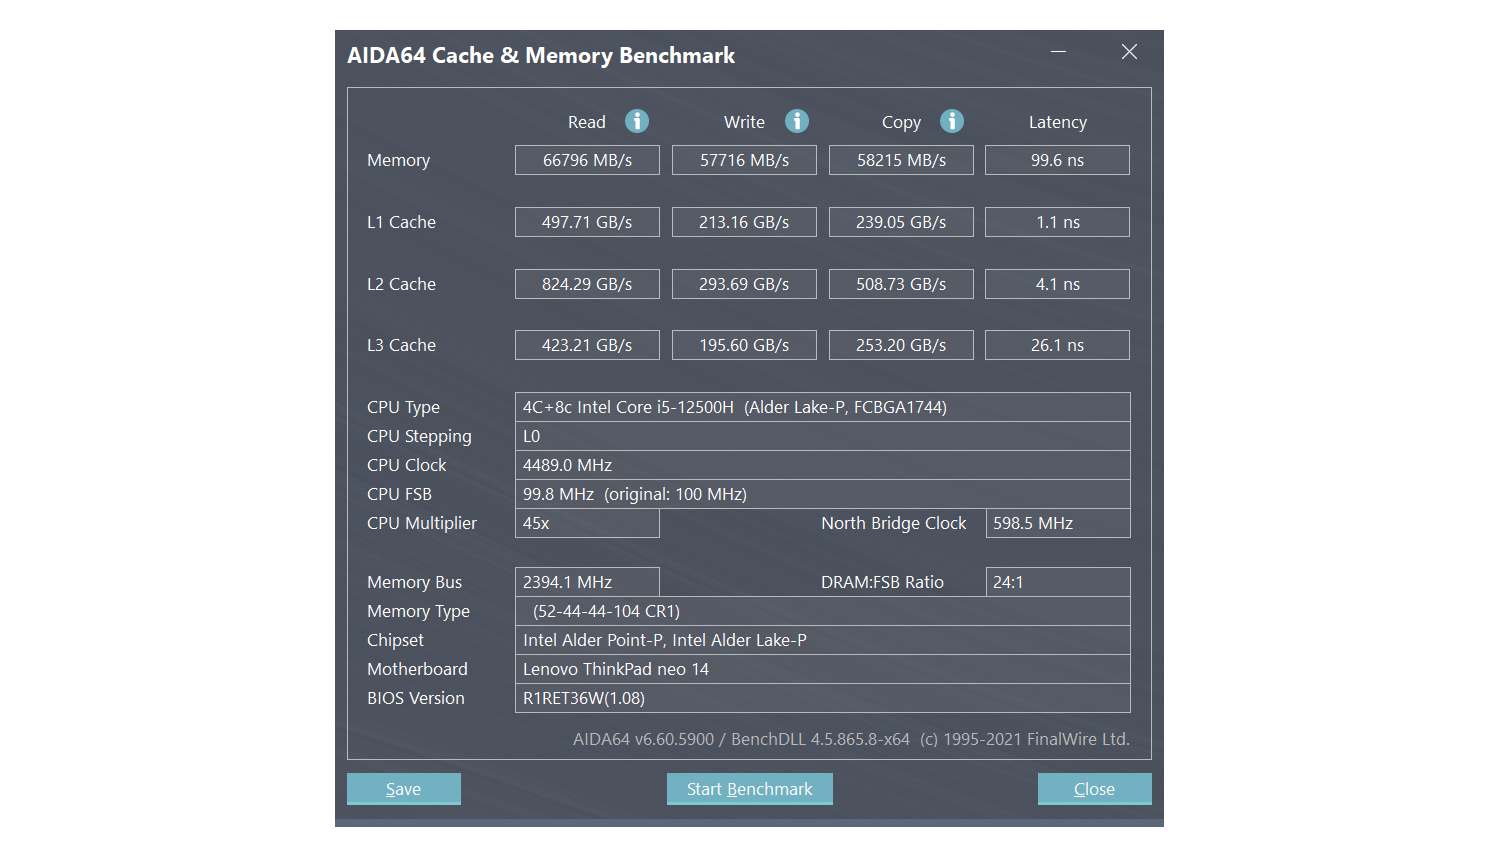
Task: Click the CPU Stepping value L0
Action: click(x=823, y=436)
